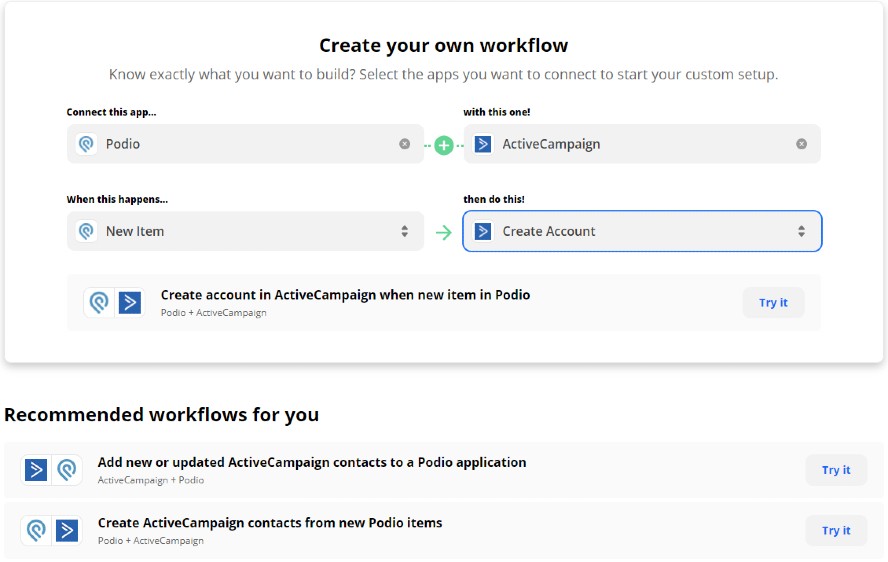This screenshot has height=562, width=888.
Task: Try the Create account in ActiveCampaign workflow
Action: click(x=773, y=303)
